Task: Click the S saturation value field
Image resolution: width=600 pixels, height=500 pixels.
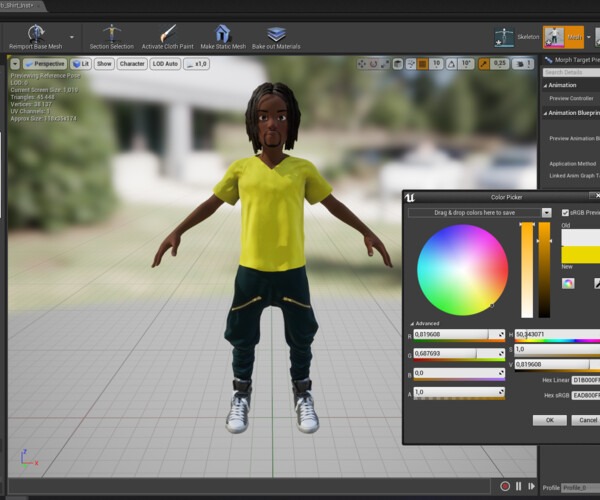Action: (557, 349)
